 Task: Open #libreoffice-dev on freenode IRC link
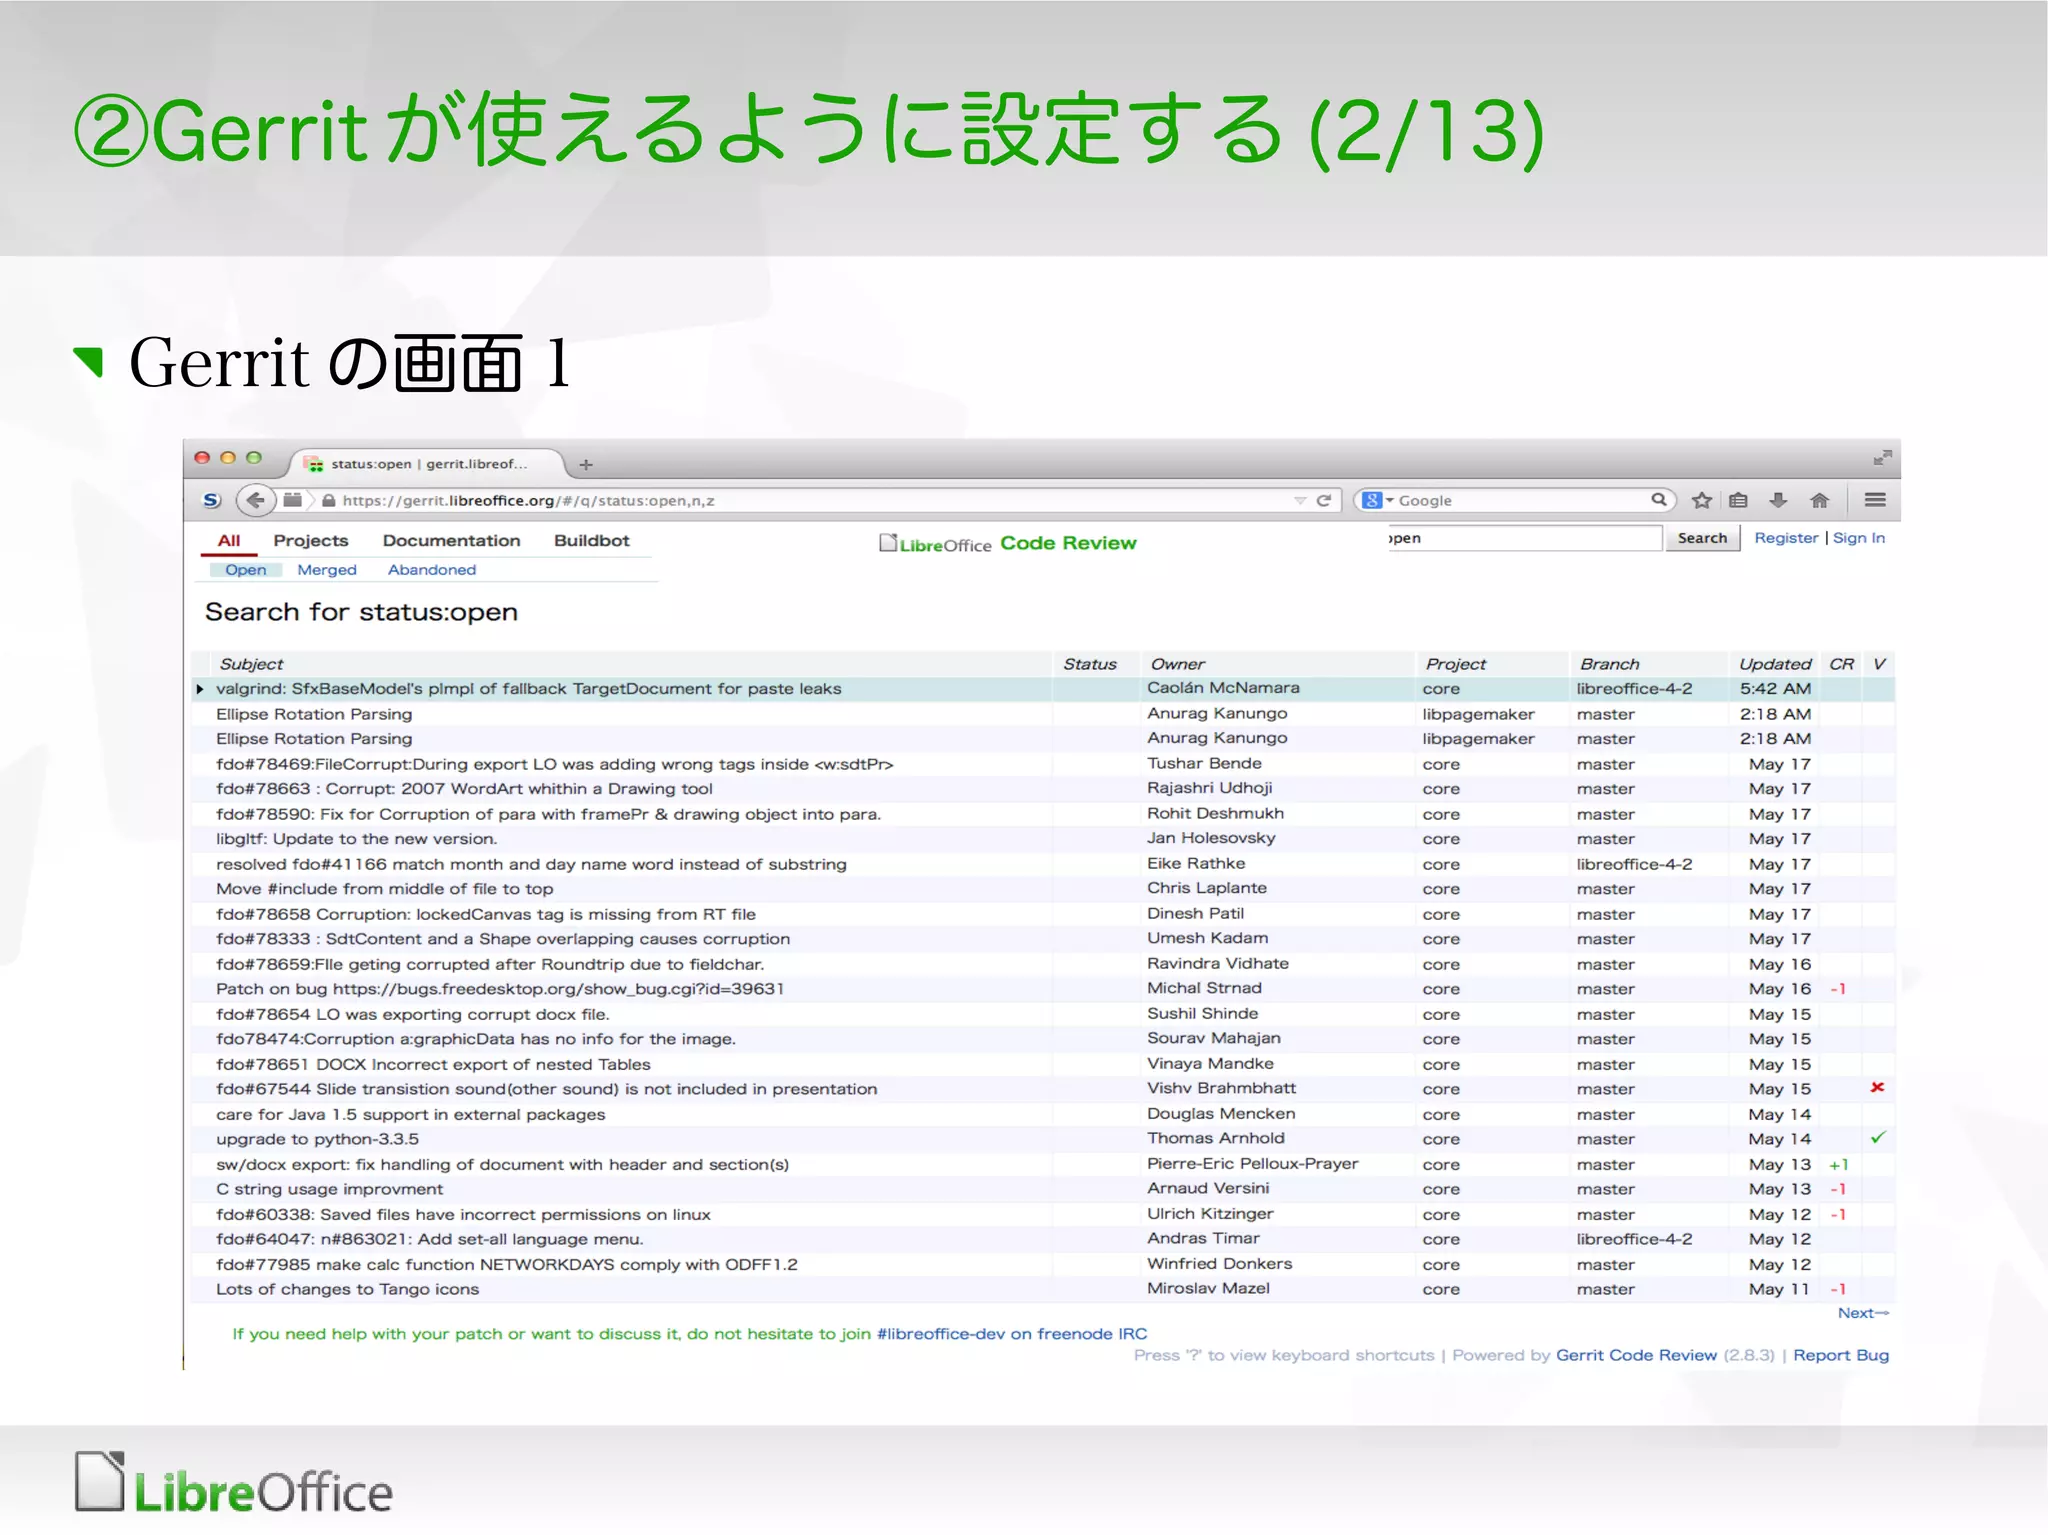1012,1334
